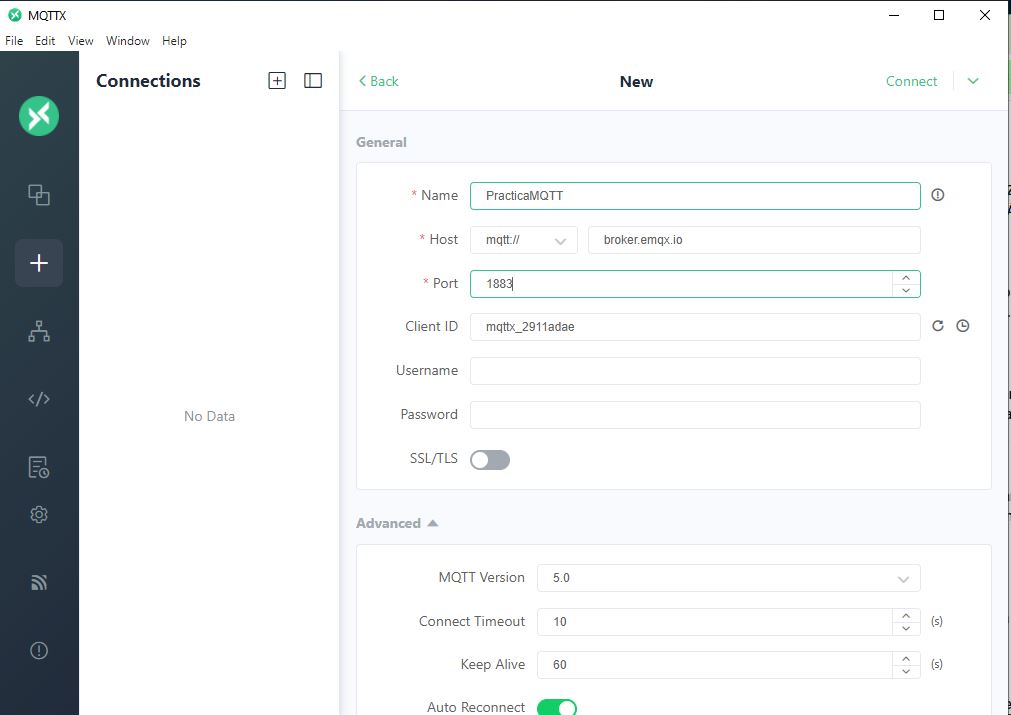Open the Log icon in sidebar
This screenshot has height=715, width=1011.
click(x=39, y=467)
